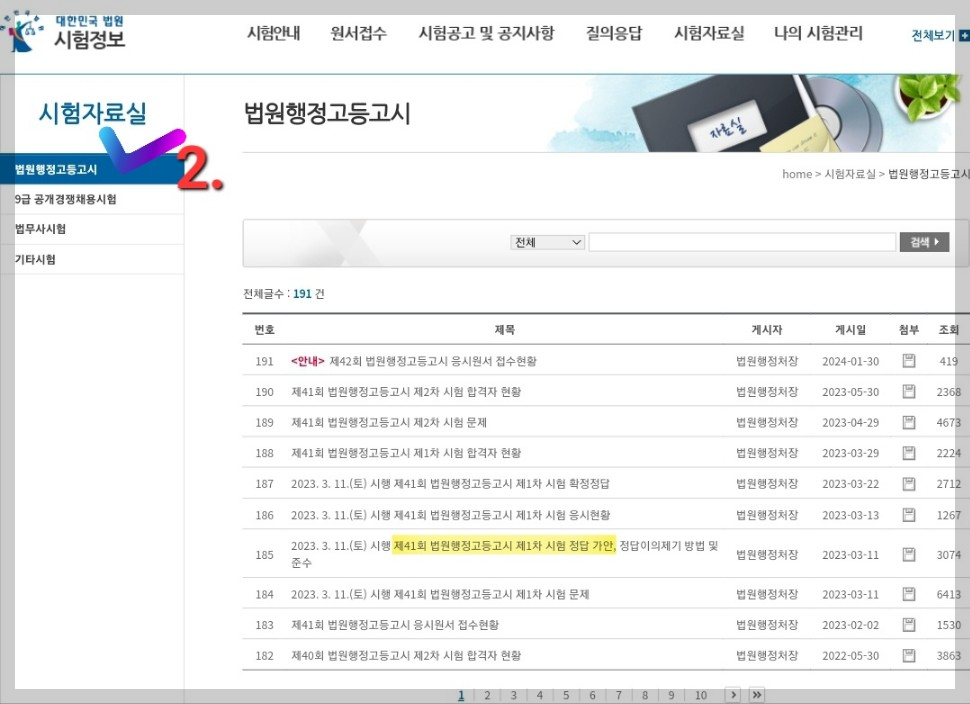Open the attachment for post 191
Viewport: 970px width, 704px height.
click(908, 362)
